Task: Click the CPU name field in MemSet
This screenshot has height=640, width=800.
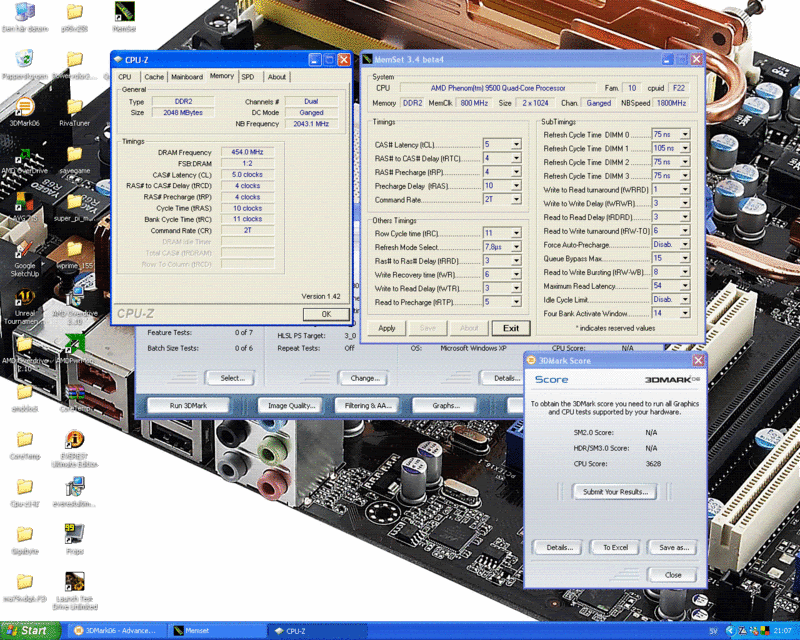Action: click(497, 88)
